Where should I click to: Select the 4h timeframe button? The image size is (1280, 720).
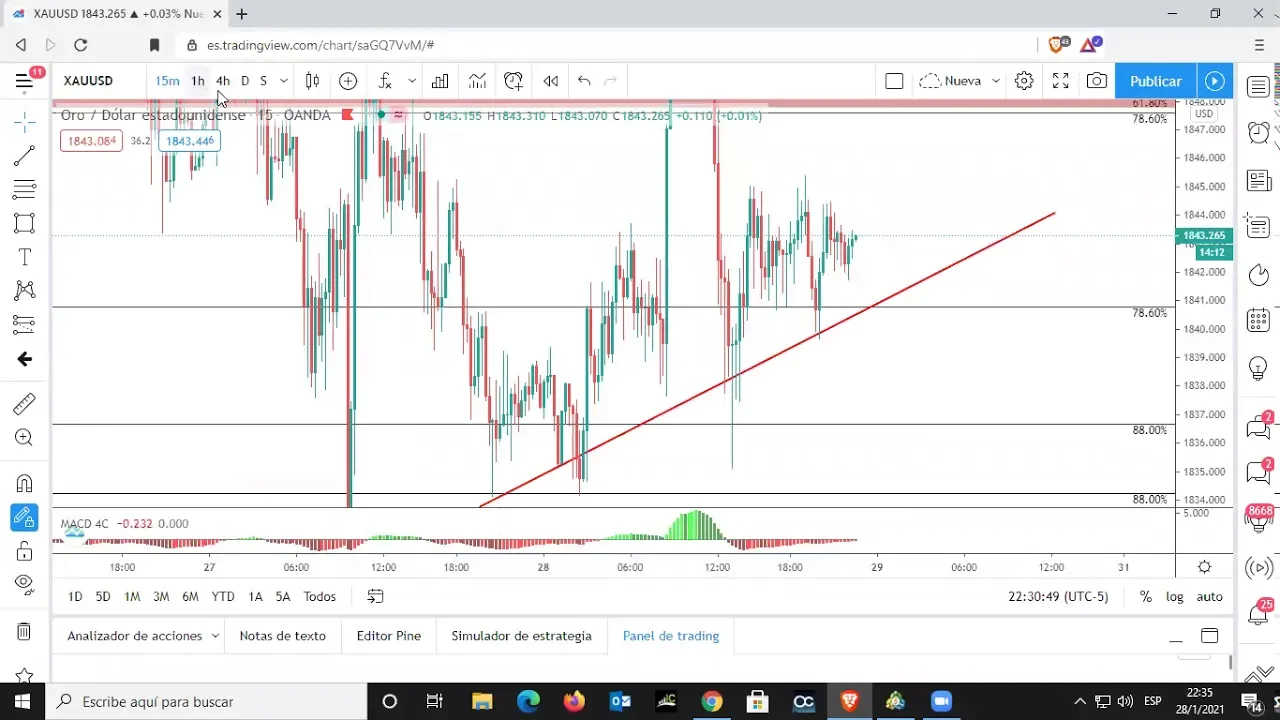(223, 81)
